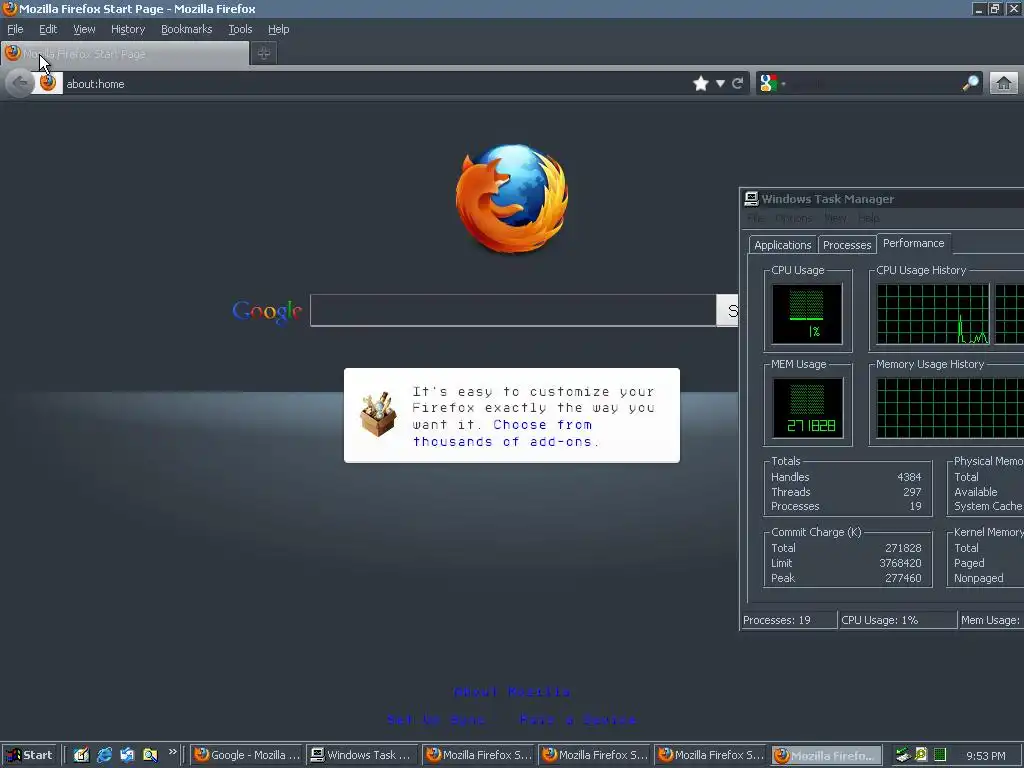1024x768 pixels.
Task: Click the about:home address bar
Action: tap(376, 84)
